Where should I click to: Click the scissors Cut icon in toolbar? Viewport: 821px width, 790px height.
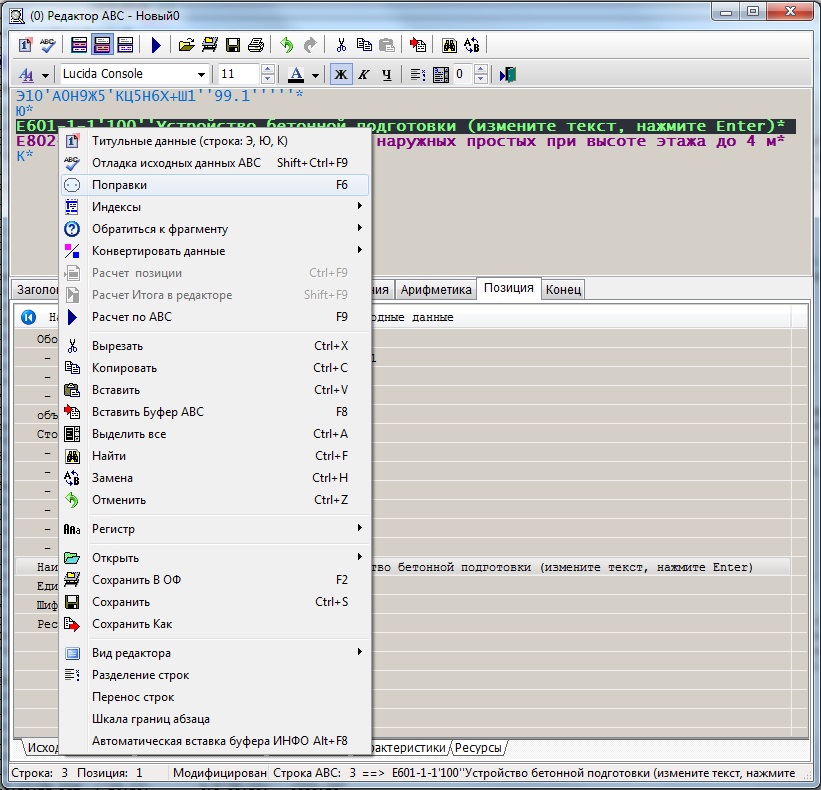pos(341,44)
